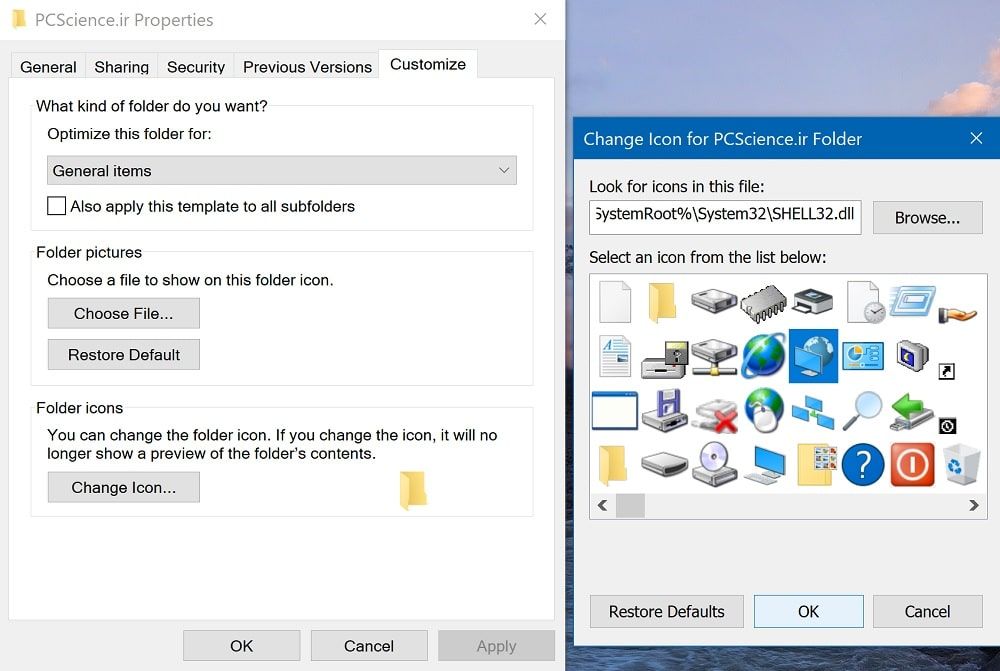The width and height of the screenshot is (1000, 671).
Task: Pick the printer icon
Action: [813, 301]
